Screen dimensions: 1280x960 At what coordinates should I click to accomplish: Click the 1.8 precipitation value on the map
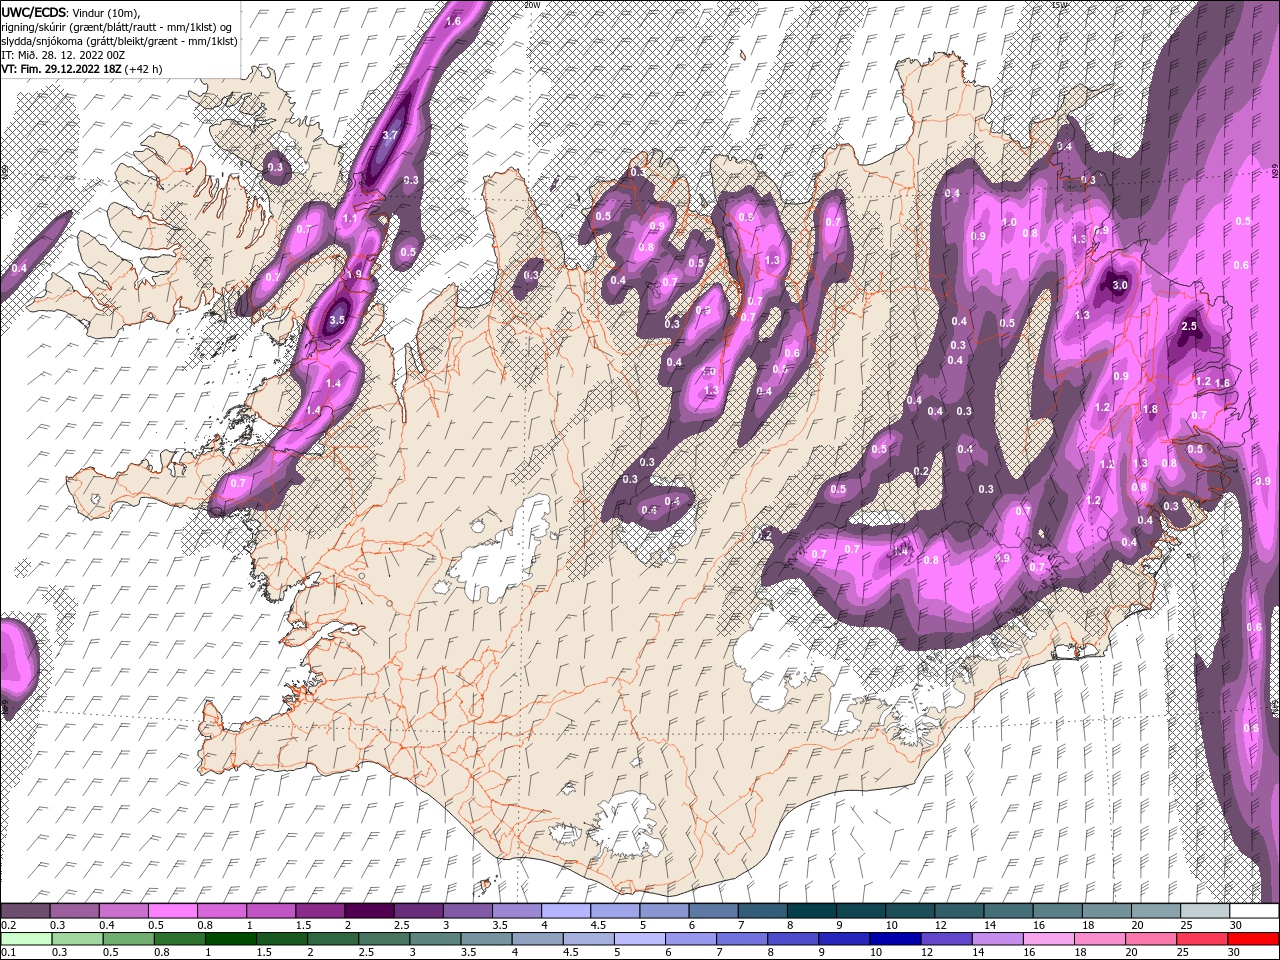[1150, 409]
